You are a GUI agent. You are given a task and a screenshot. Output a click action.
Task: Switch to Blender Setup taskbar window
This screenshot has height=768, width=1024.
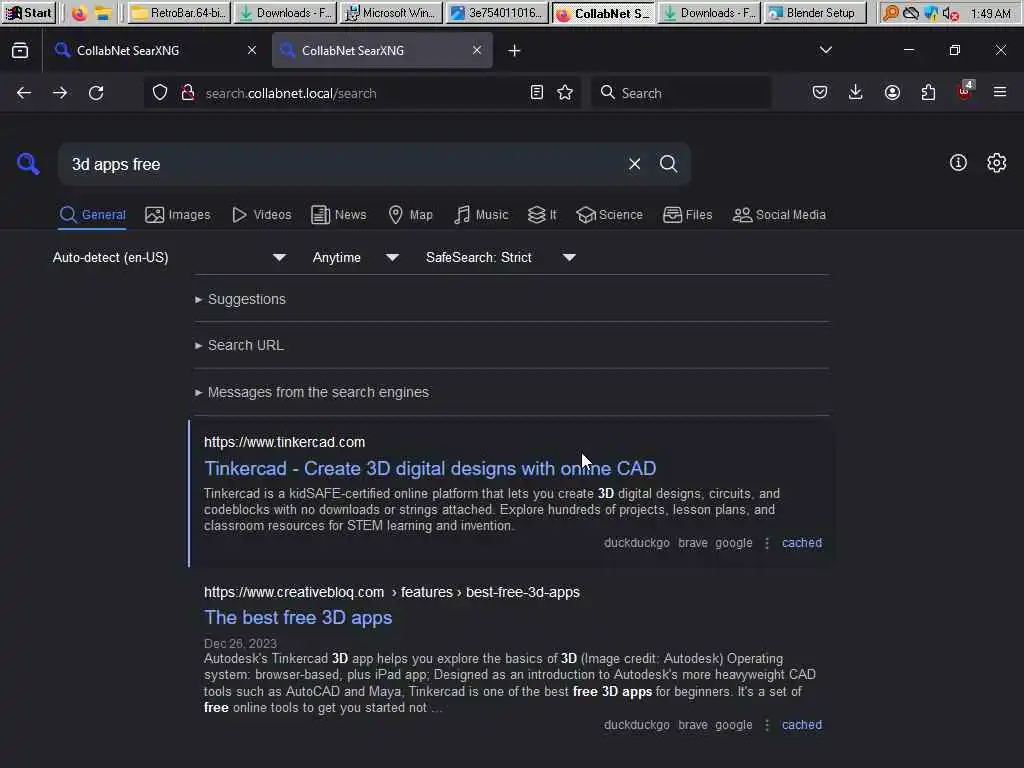814,12
